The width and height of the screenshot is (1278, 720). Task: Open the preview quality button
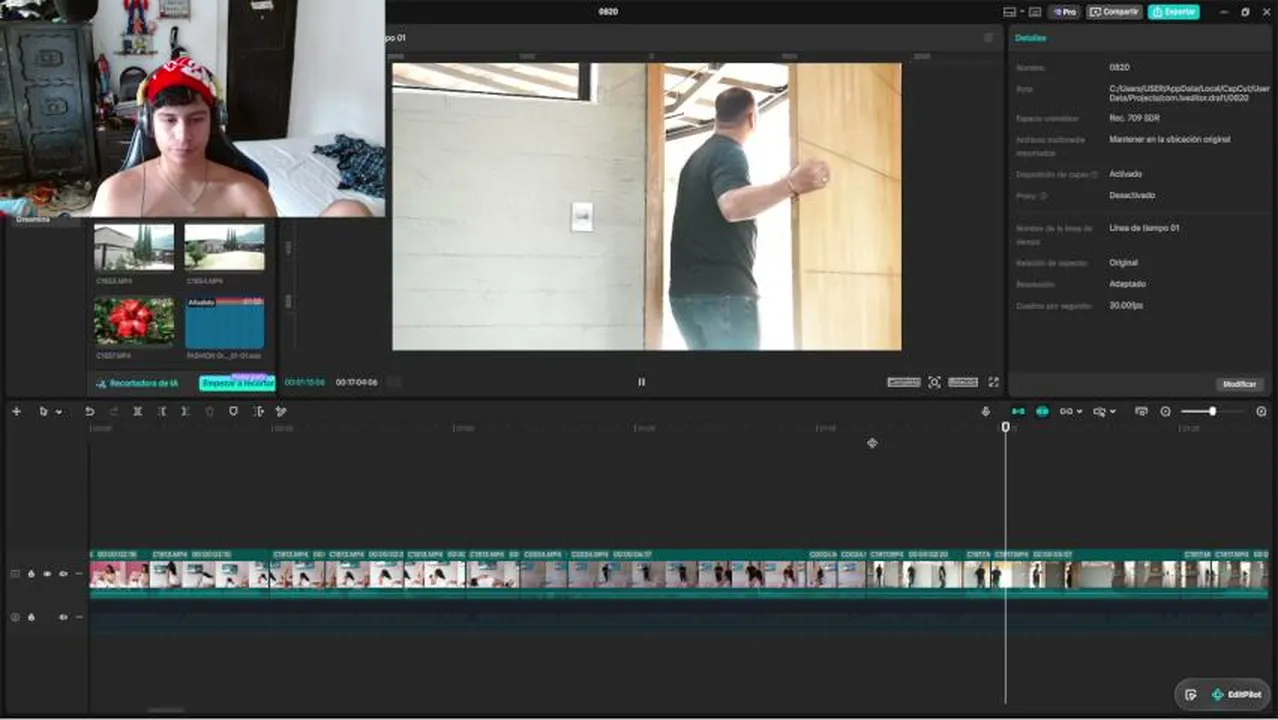(x=904, y=382)
